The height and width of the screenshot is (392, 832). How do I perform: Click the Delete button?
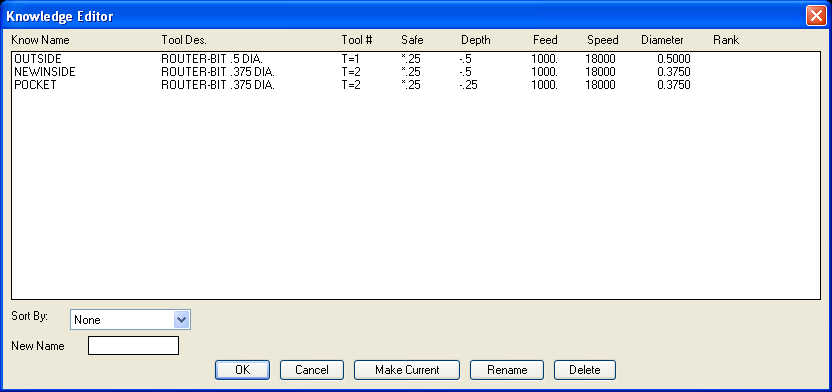(x=585, y=370)
